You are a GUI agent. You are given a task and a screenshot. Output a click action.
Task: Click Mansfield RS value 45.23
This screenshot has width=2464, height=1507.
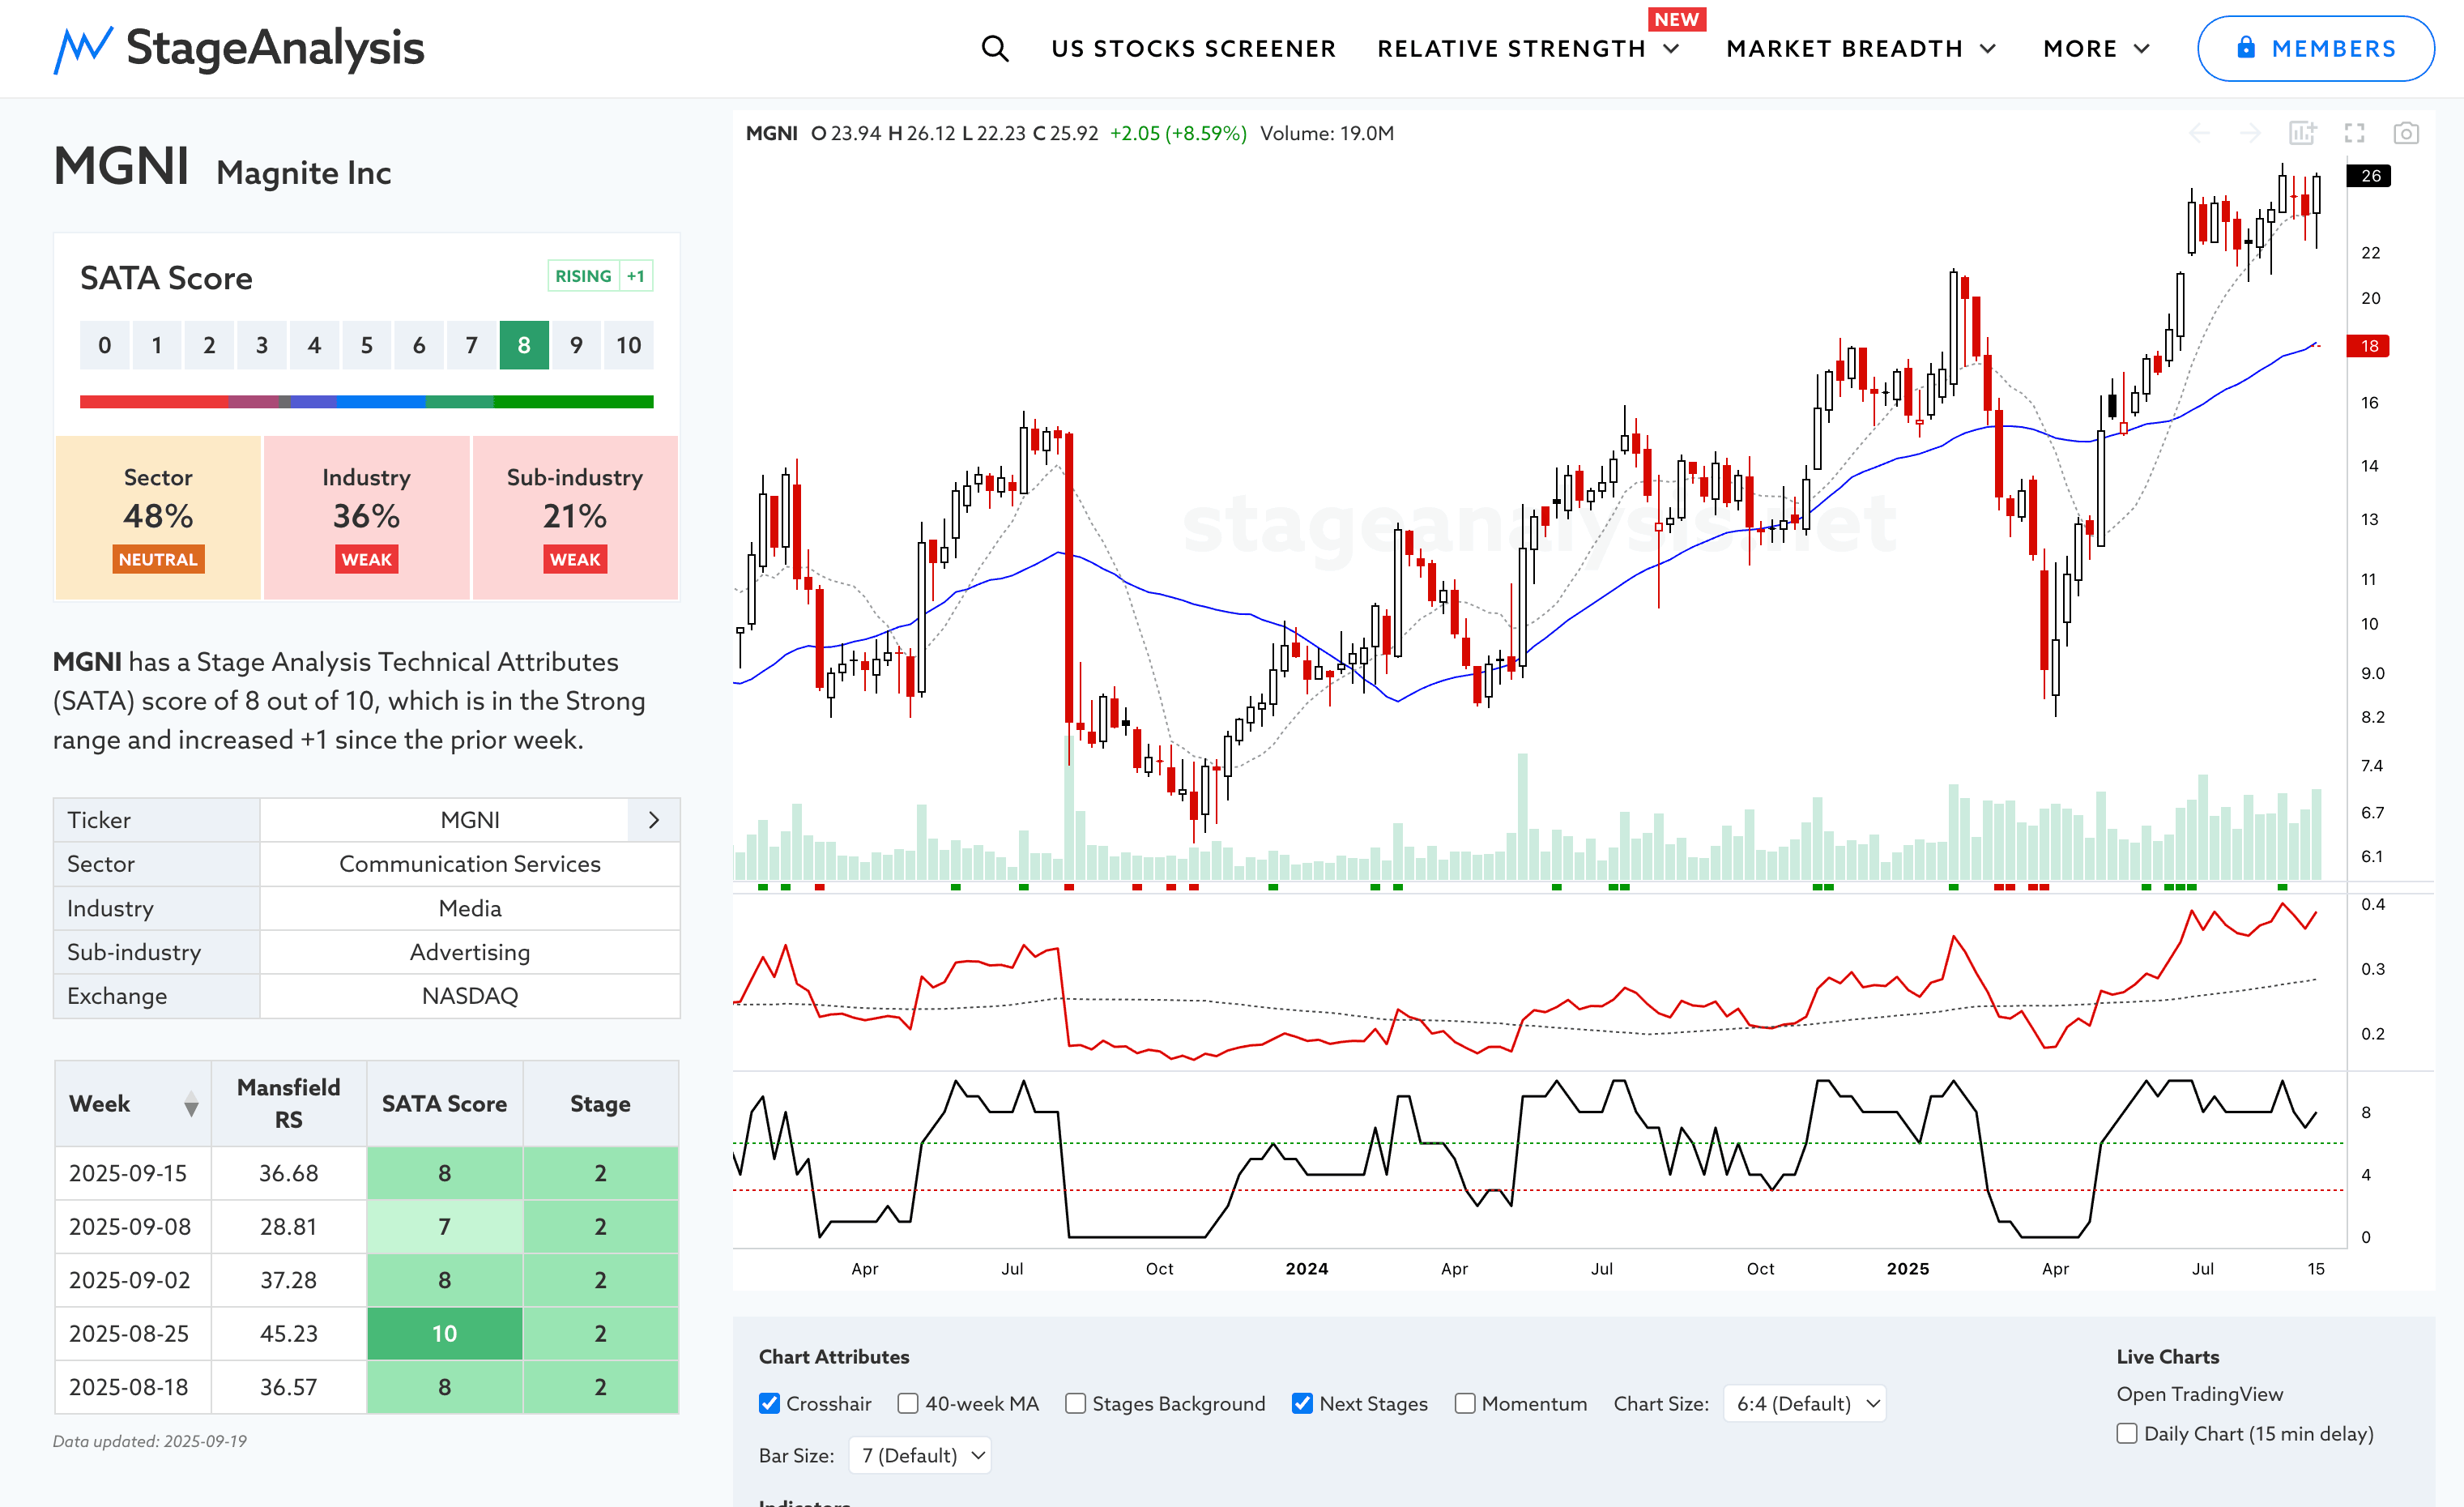click(289, 1333)
